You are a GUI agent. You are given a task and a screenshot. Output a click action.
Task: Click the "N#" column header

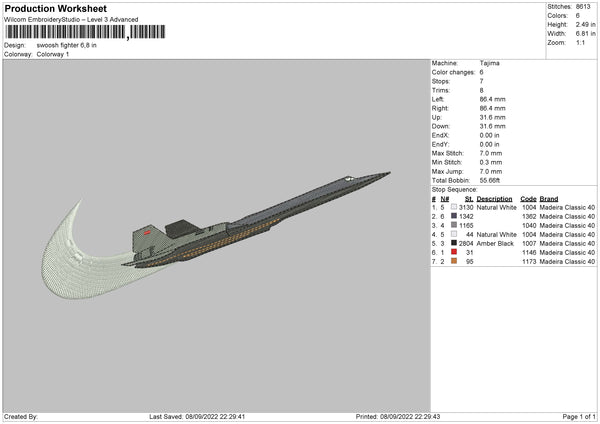click(445, 199)
